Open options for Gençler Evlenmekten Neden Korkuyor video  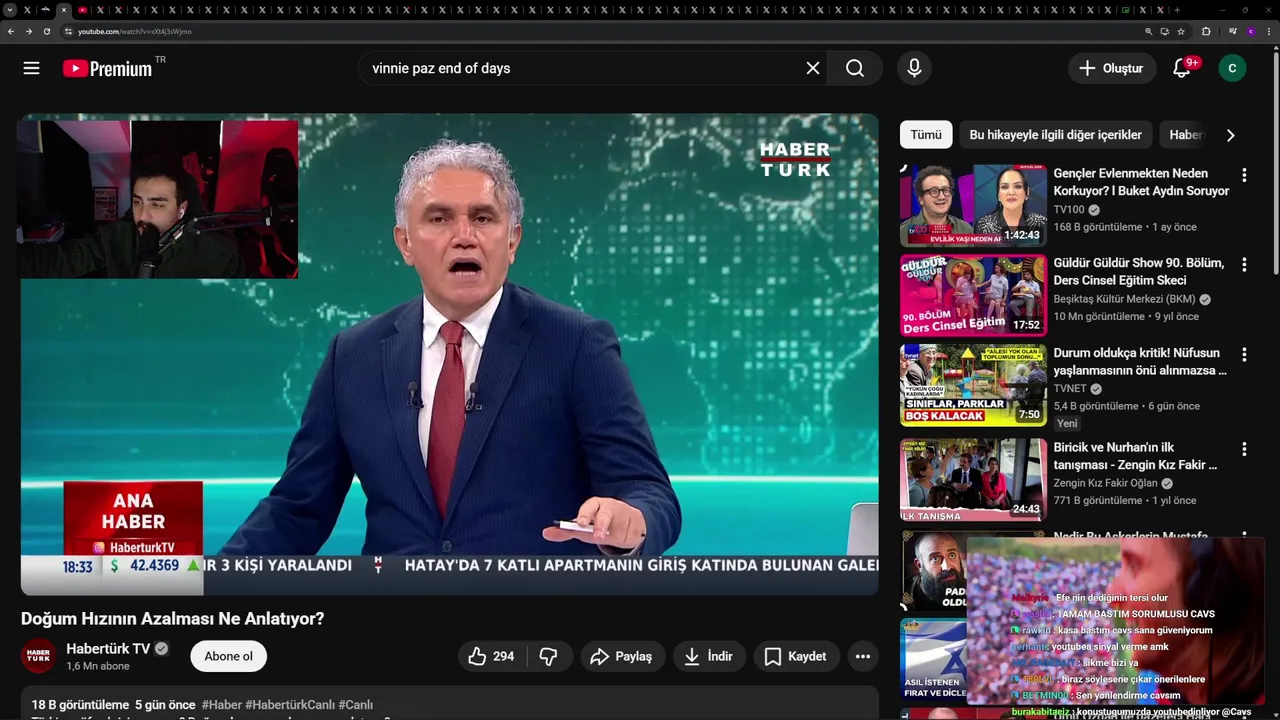(1244, 175)
